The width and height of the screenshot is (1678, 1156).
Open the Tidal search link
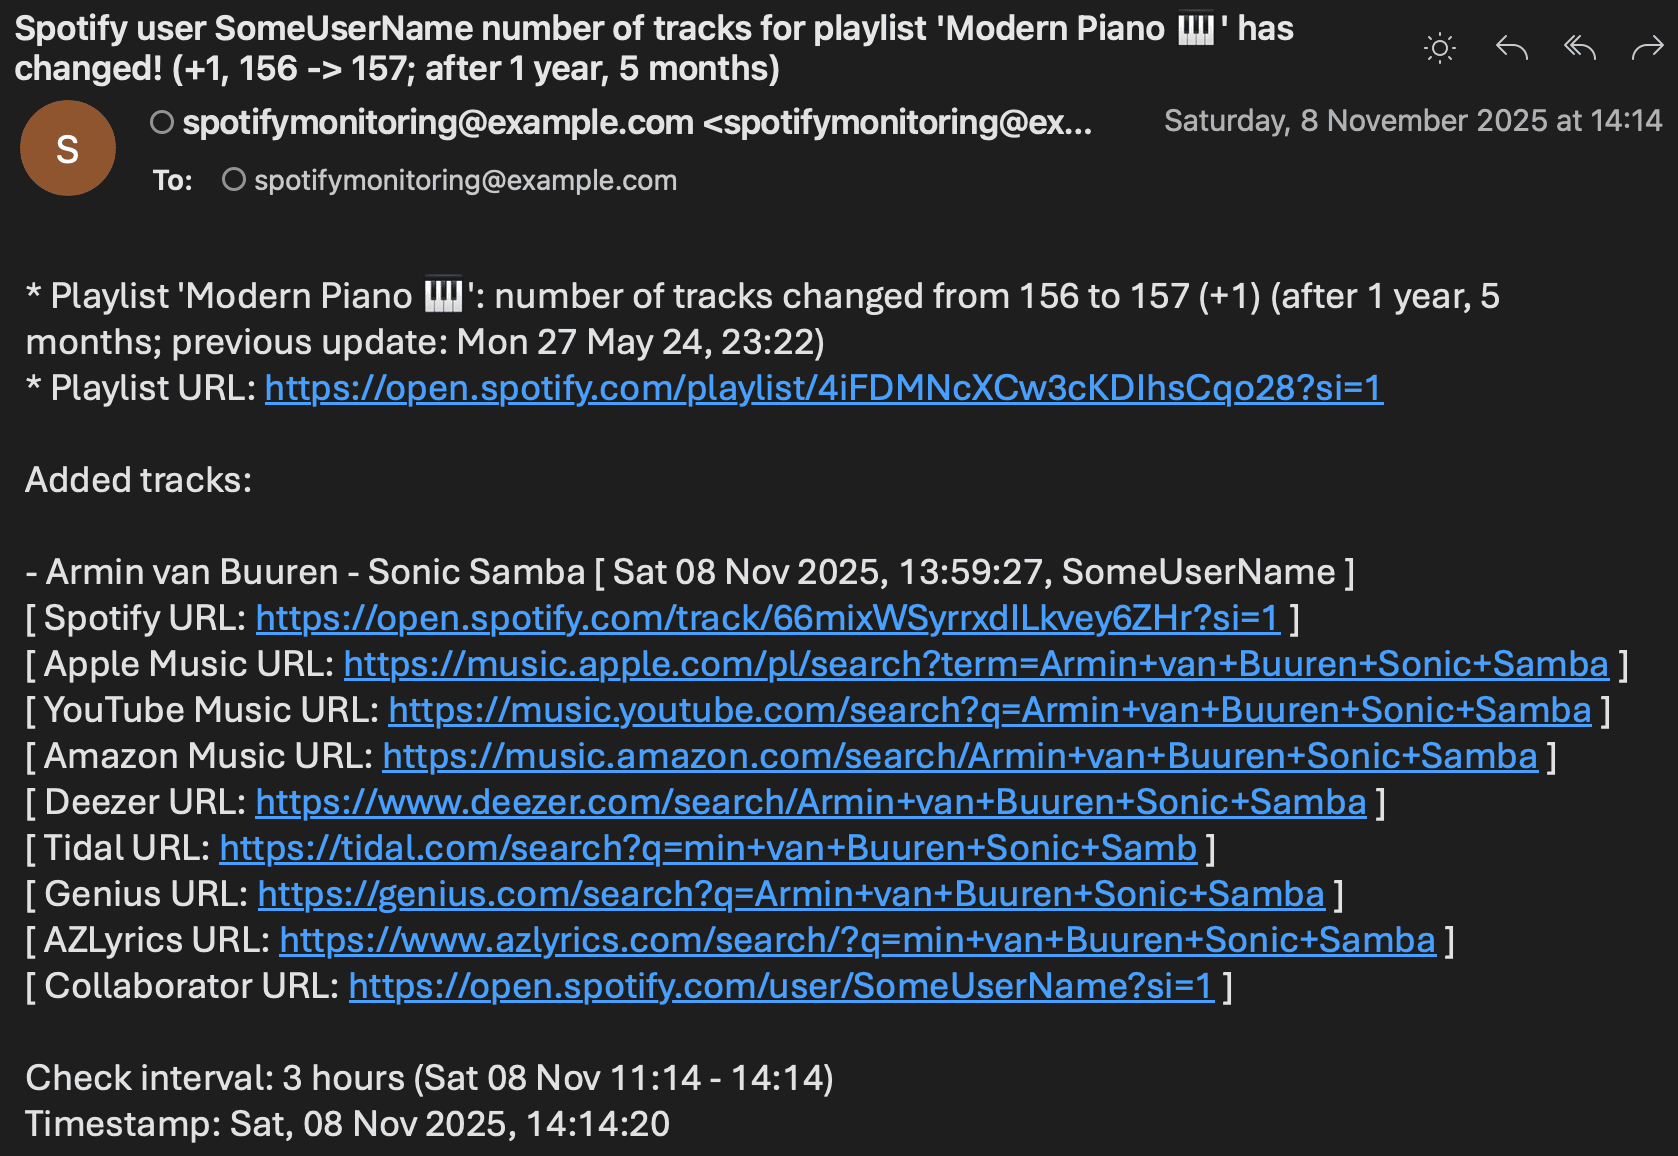tap(707, 848)
